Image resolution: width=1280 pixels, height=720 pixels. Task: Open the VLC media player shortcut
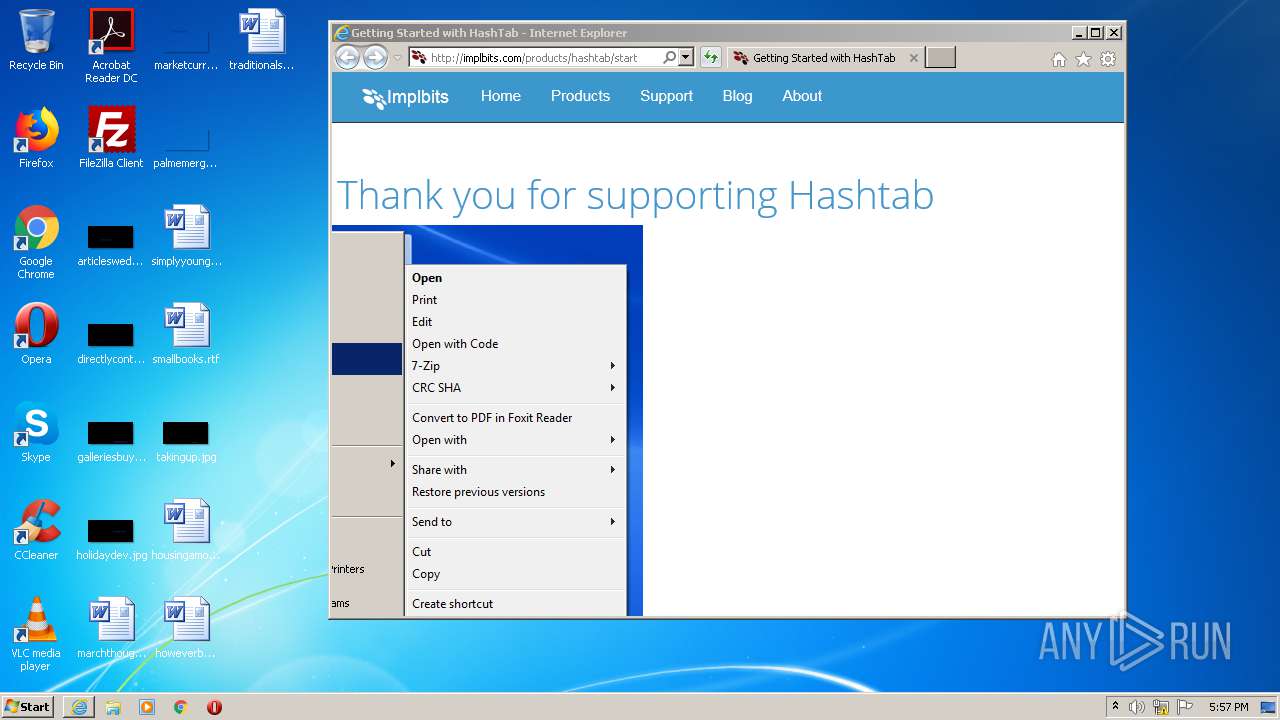[36, 634]
